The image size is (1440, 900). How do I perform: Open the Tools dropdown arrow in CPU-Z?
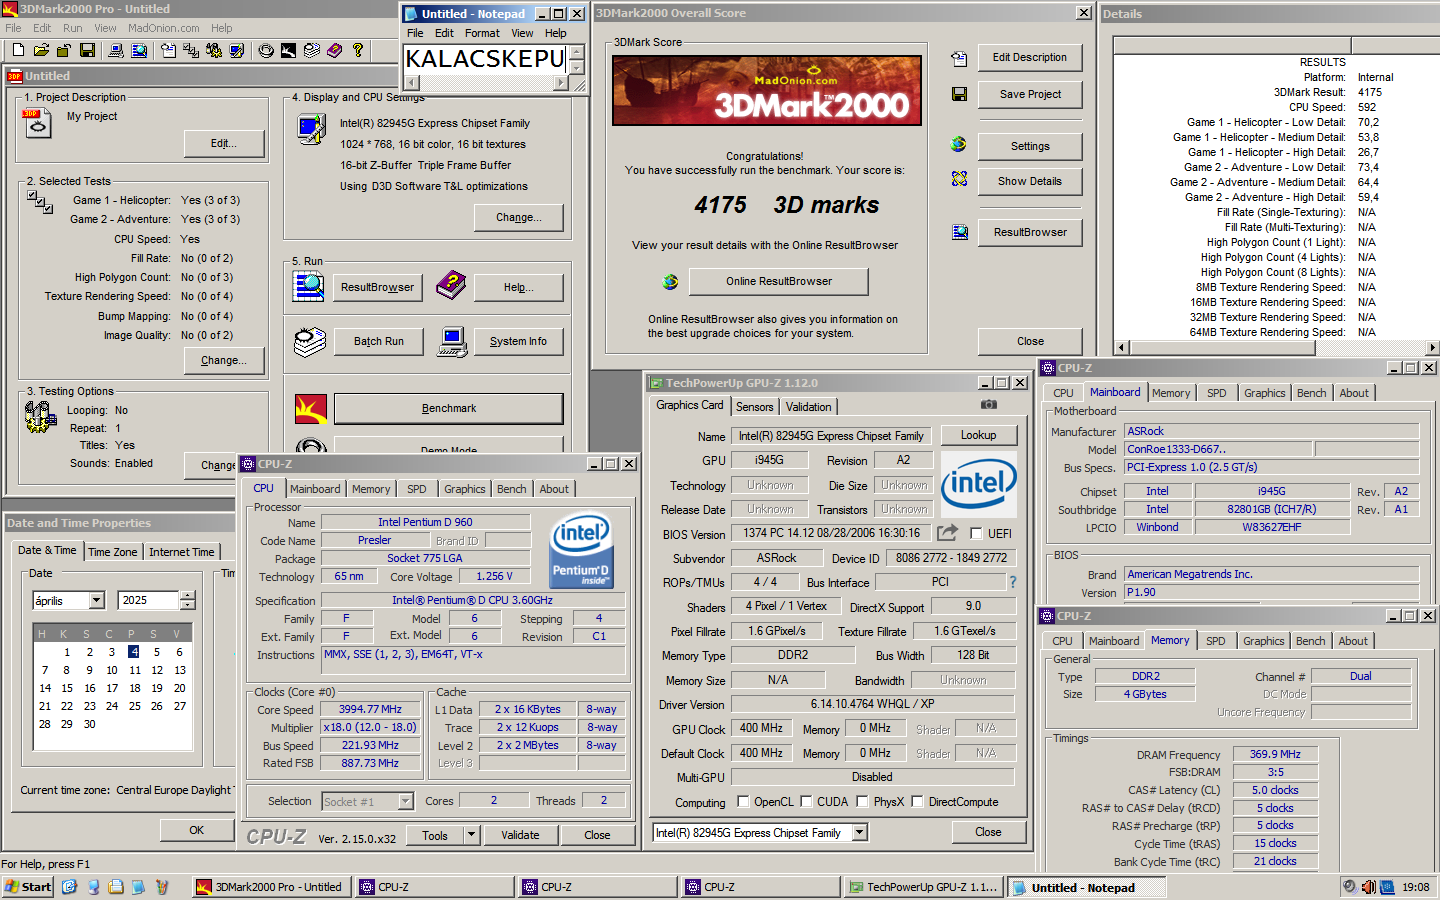click(x=471, y=835)
